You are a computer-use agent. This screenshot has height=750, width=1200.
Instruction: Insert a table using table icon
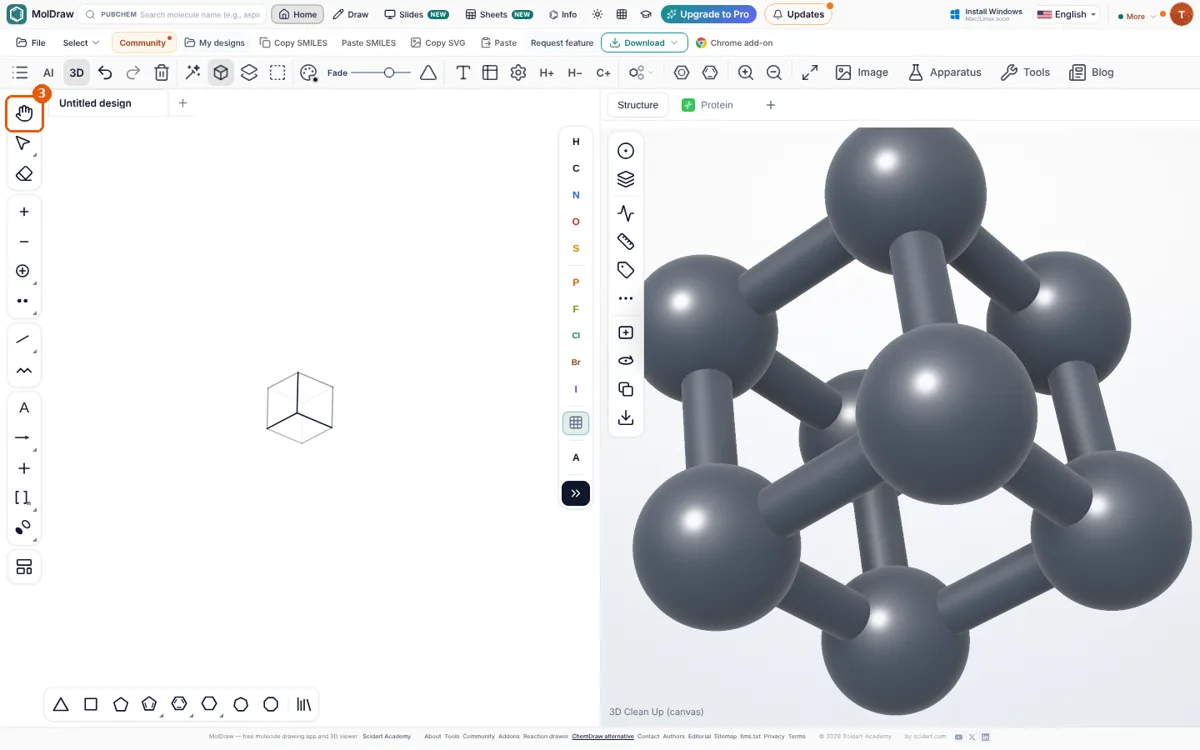[490, 72]
